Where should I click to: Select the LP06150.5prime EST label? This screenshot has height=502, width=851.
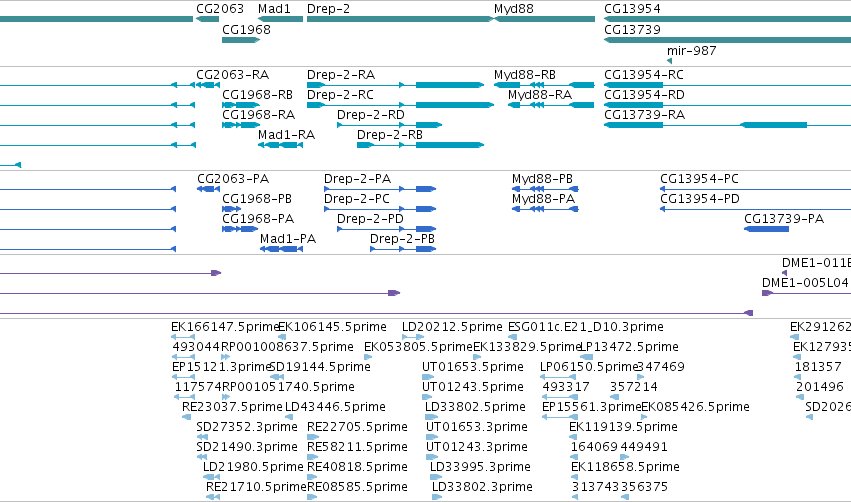click(x=589, y=367)
